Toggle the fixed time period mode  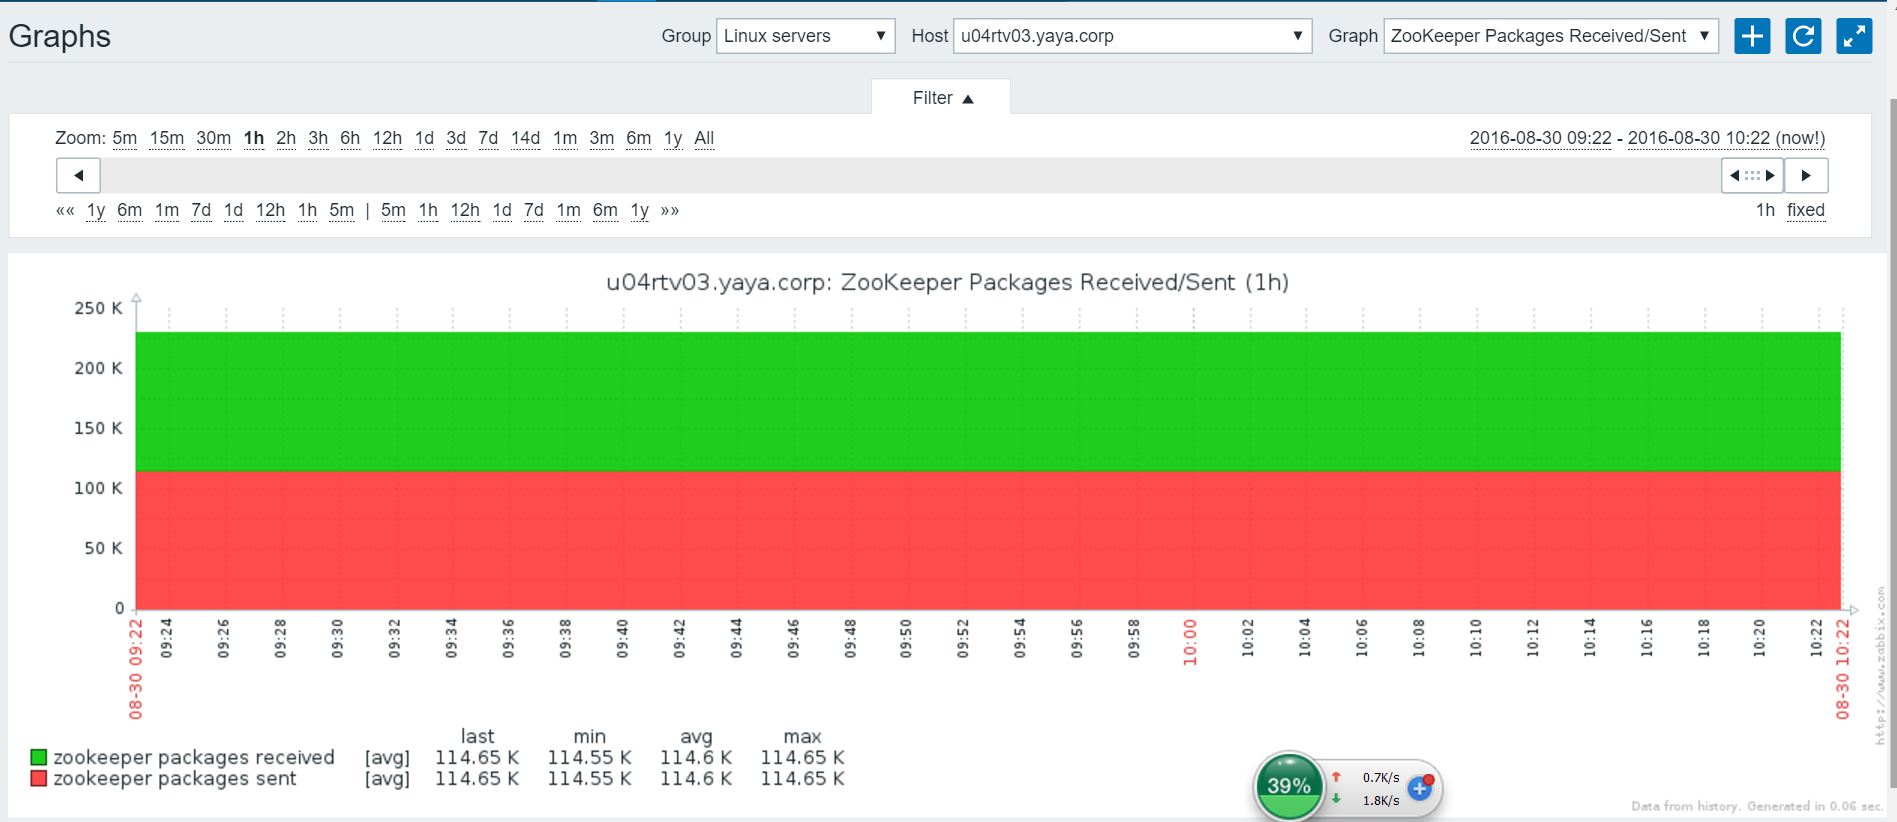1805,210
